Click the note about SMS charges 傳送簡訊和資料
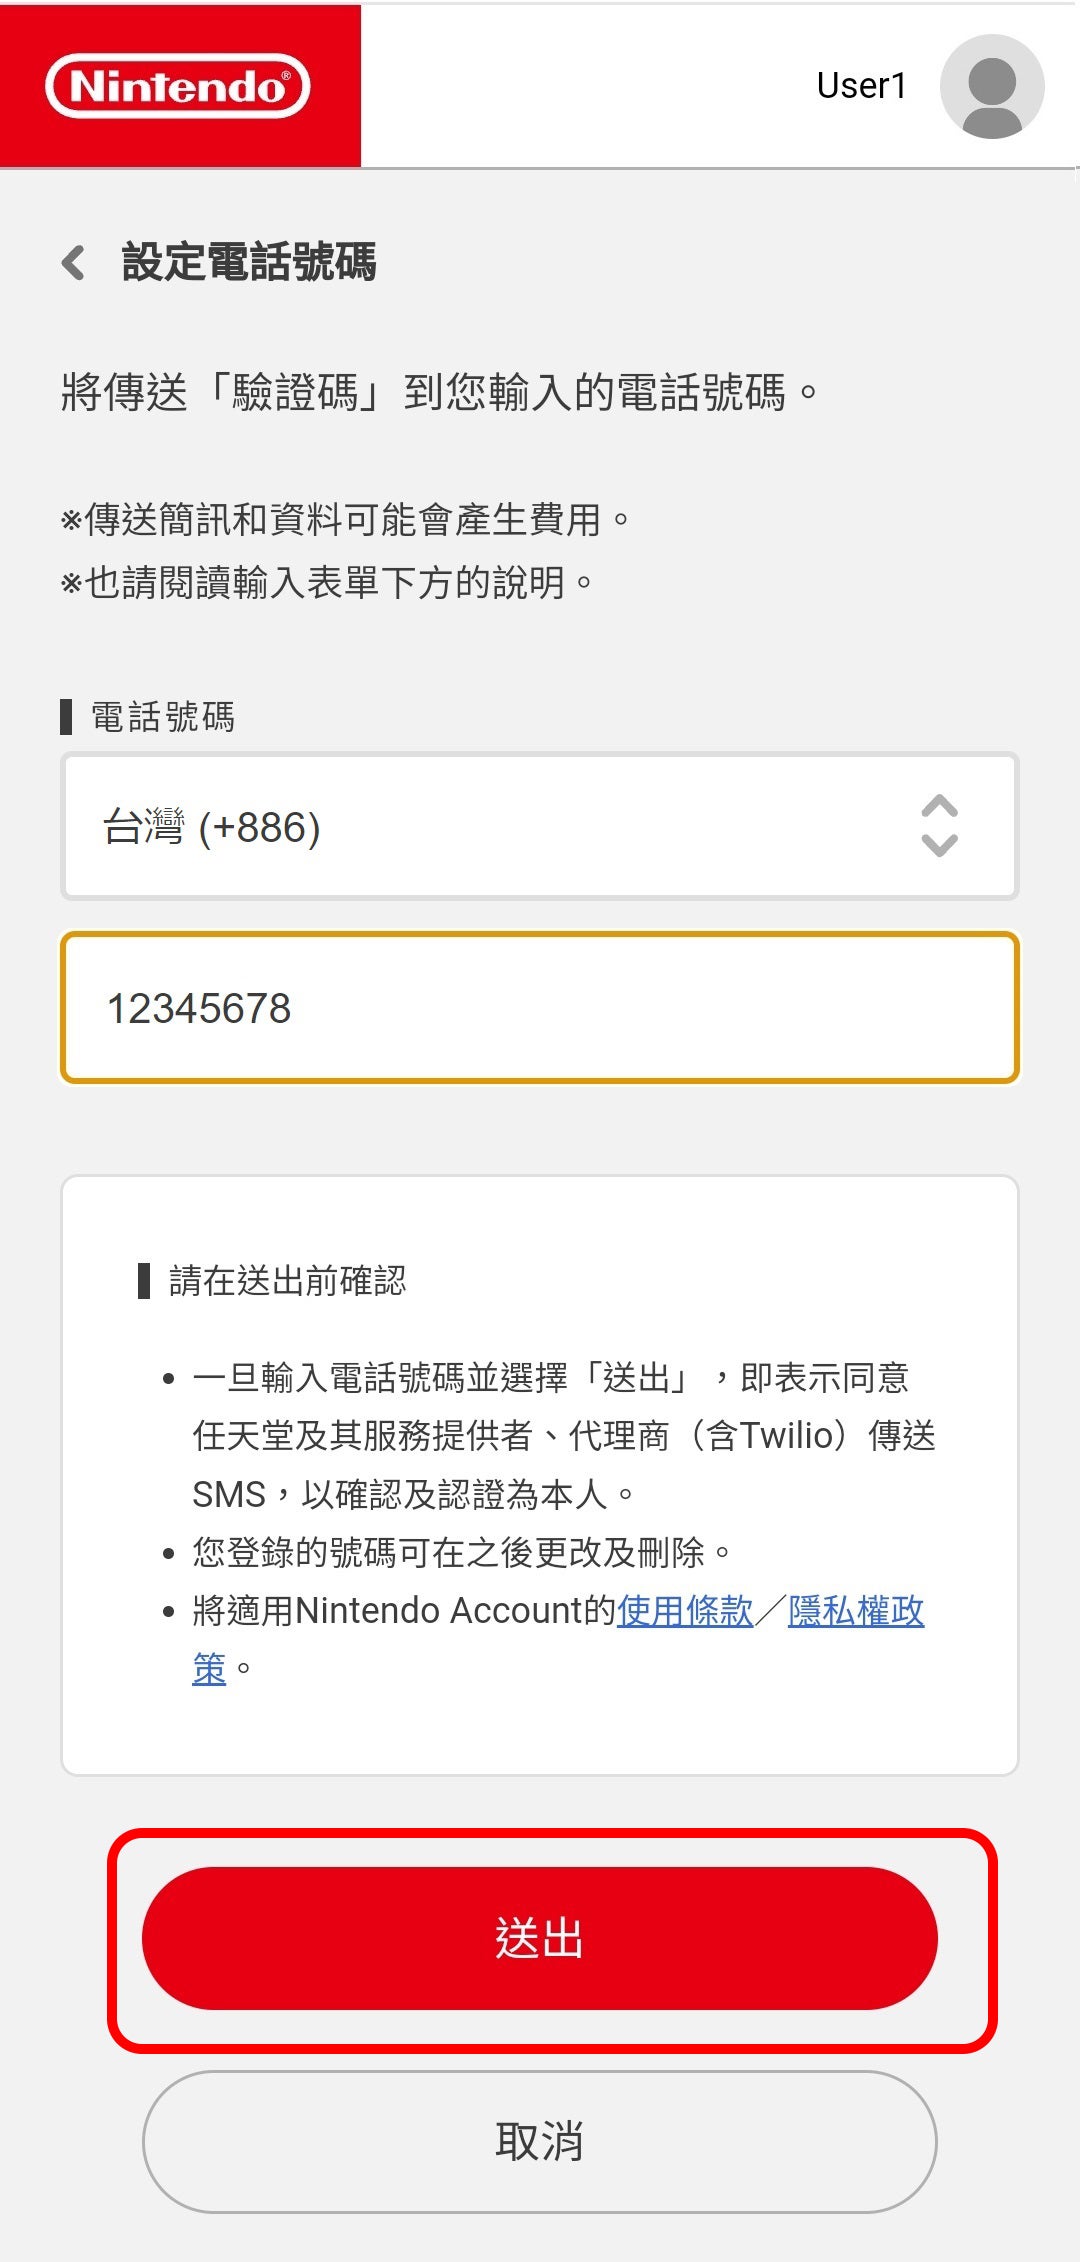This screenshot has height=2262, width=1080. tap(346, 520)
